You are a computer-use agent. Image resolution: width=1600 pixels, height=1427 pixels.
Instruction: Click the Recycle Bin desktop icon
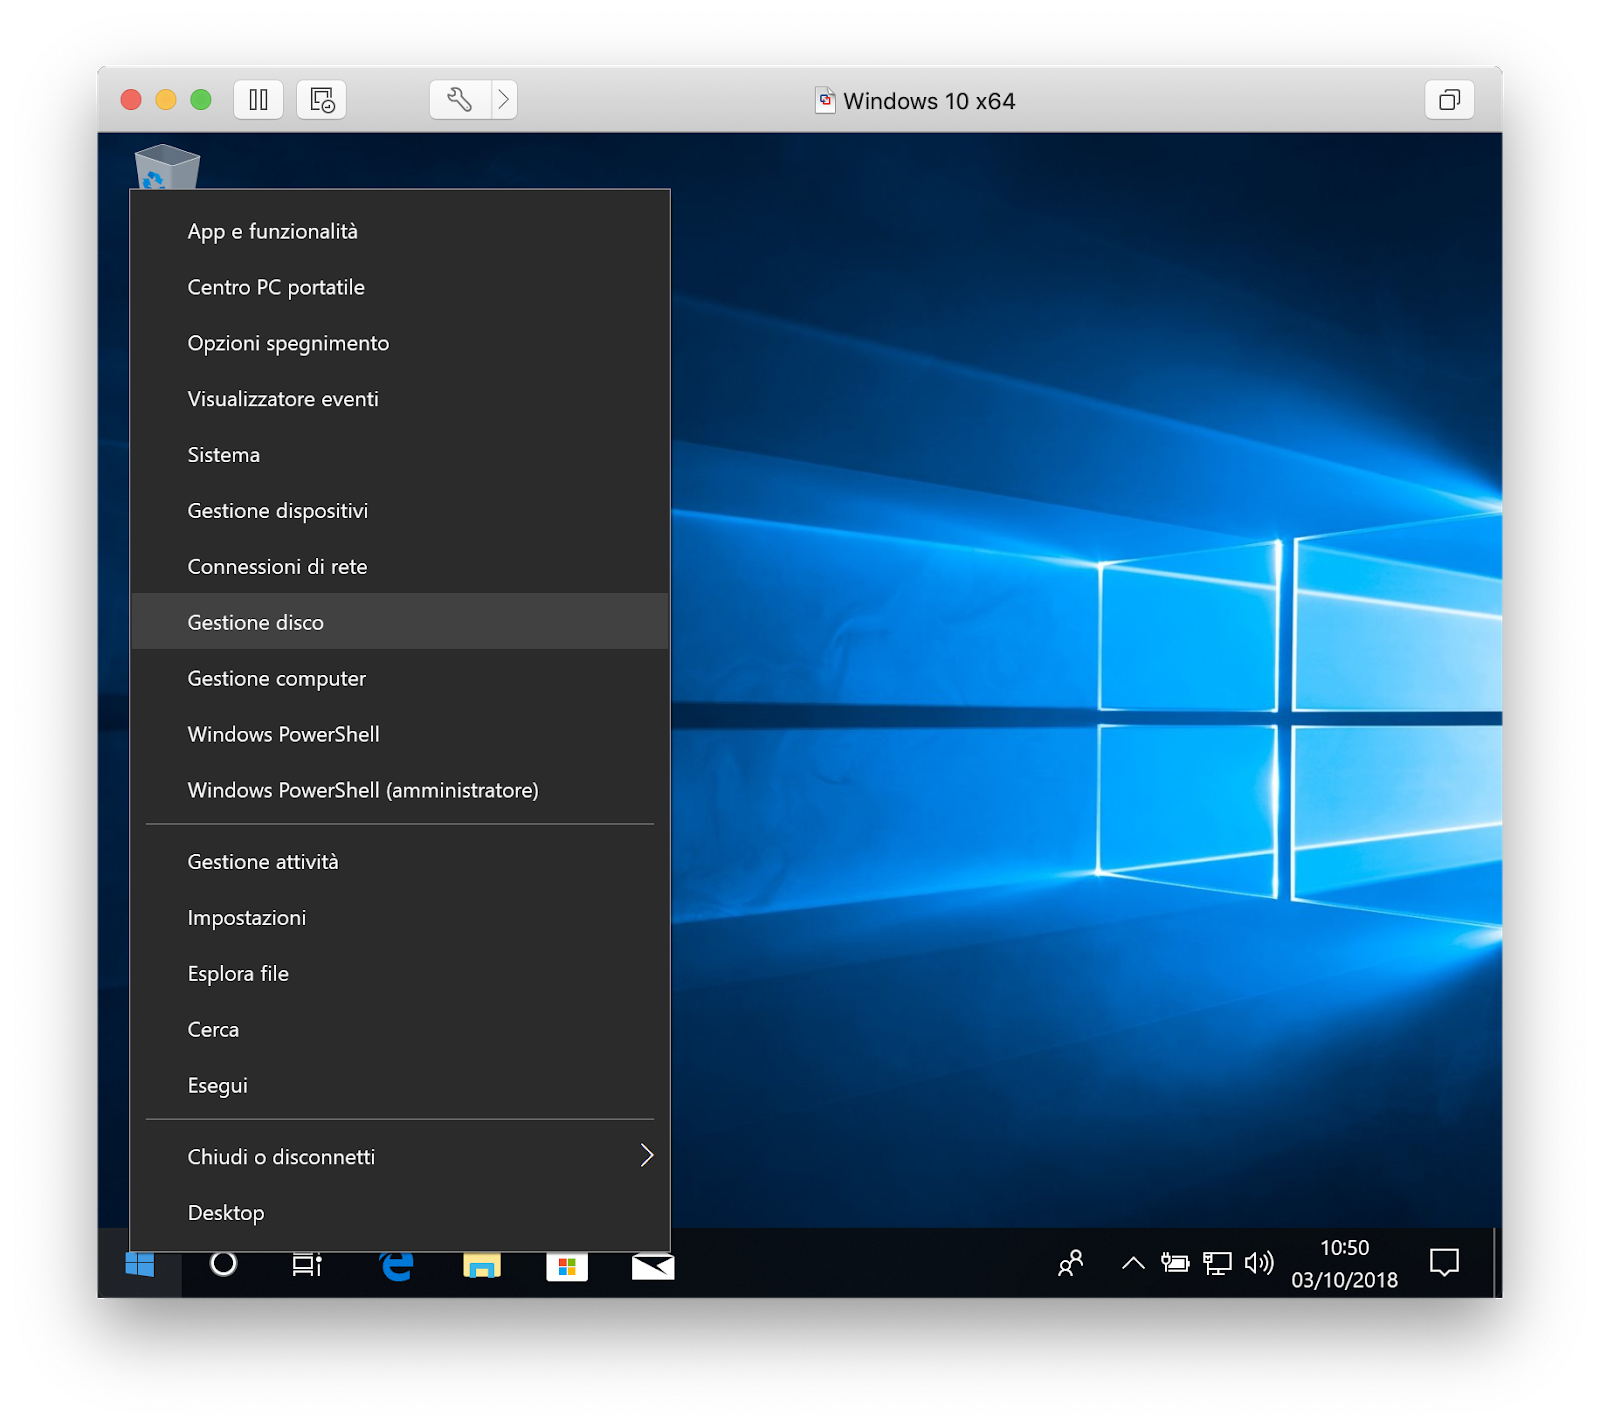pyautogui.click(x=167, y=166)
